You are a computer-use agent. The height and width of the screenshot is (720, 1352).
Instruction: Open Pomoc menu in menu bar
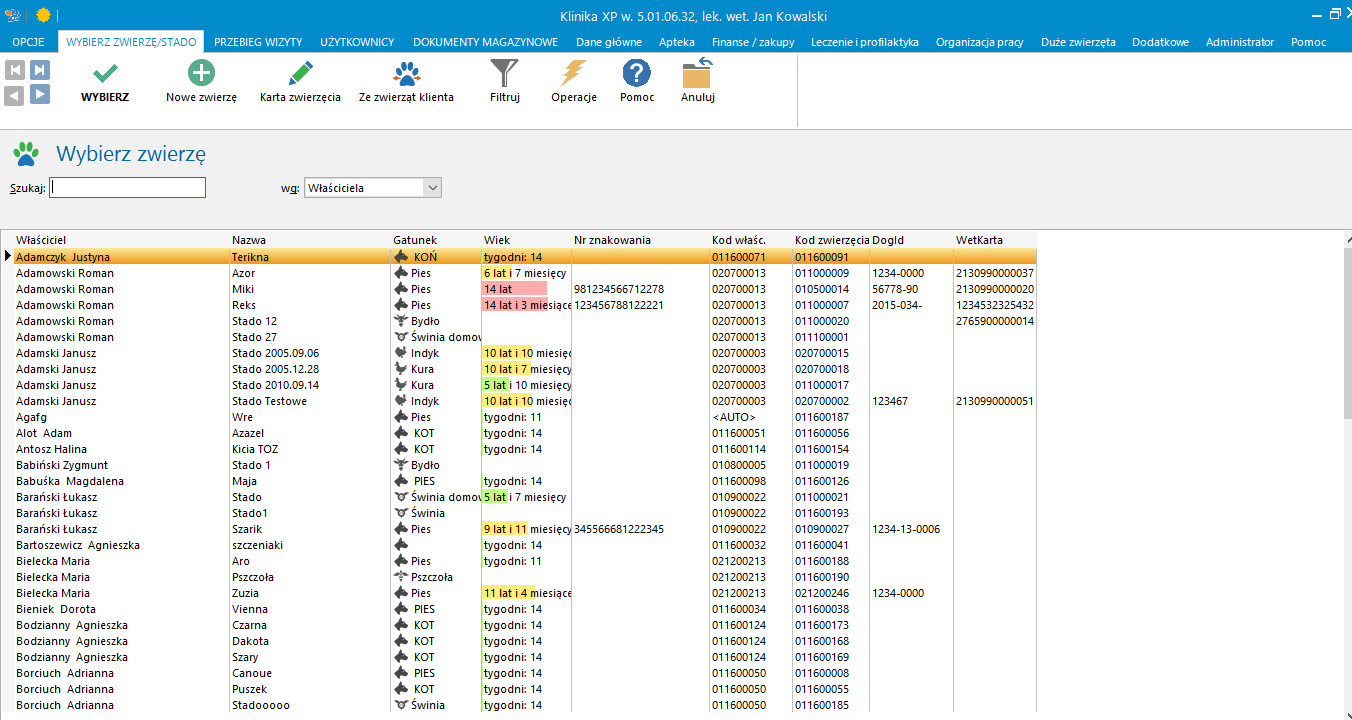point(1309,42)
